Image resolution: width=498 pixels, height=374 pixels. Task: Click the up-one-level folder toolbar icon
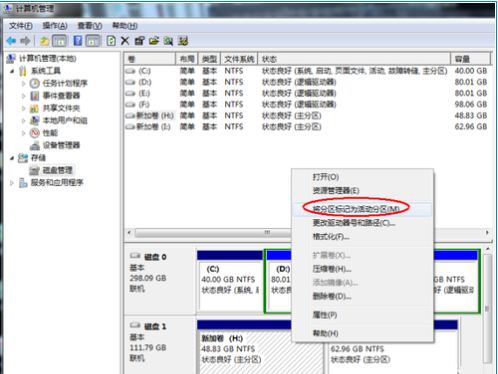point(45,41)
